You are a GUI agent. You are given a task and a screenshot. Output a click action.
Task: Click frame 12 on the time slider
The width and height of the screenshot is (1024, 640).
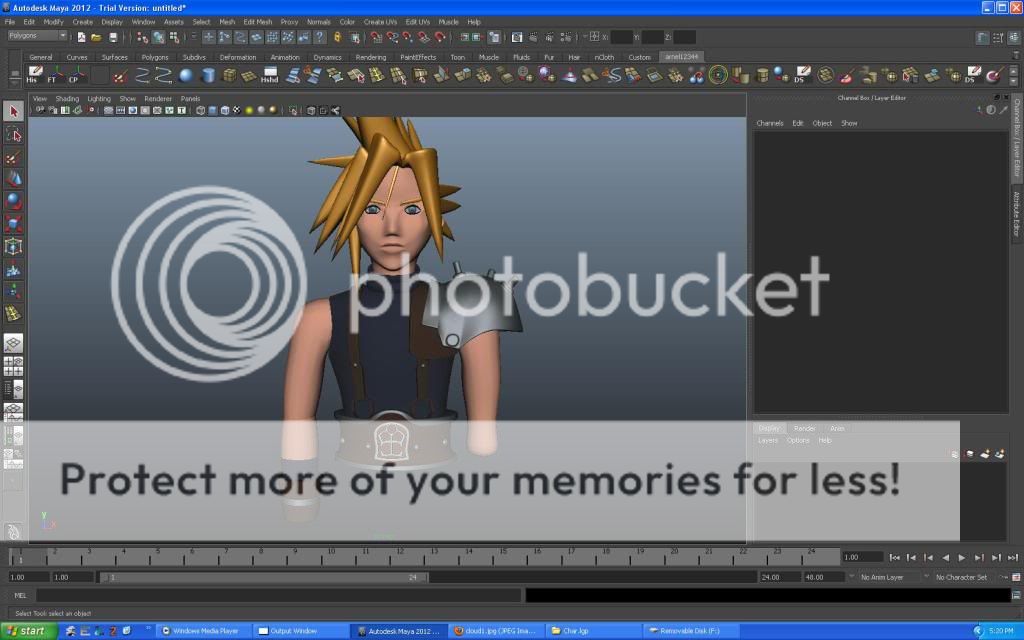click(398, 557)
